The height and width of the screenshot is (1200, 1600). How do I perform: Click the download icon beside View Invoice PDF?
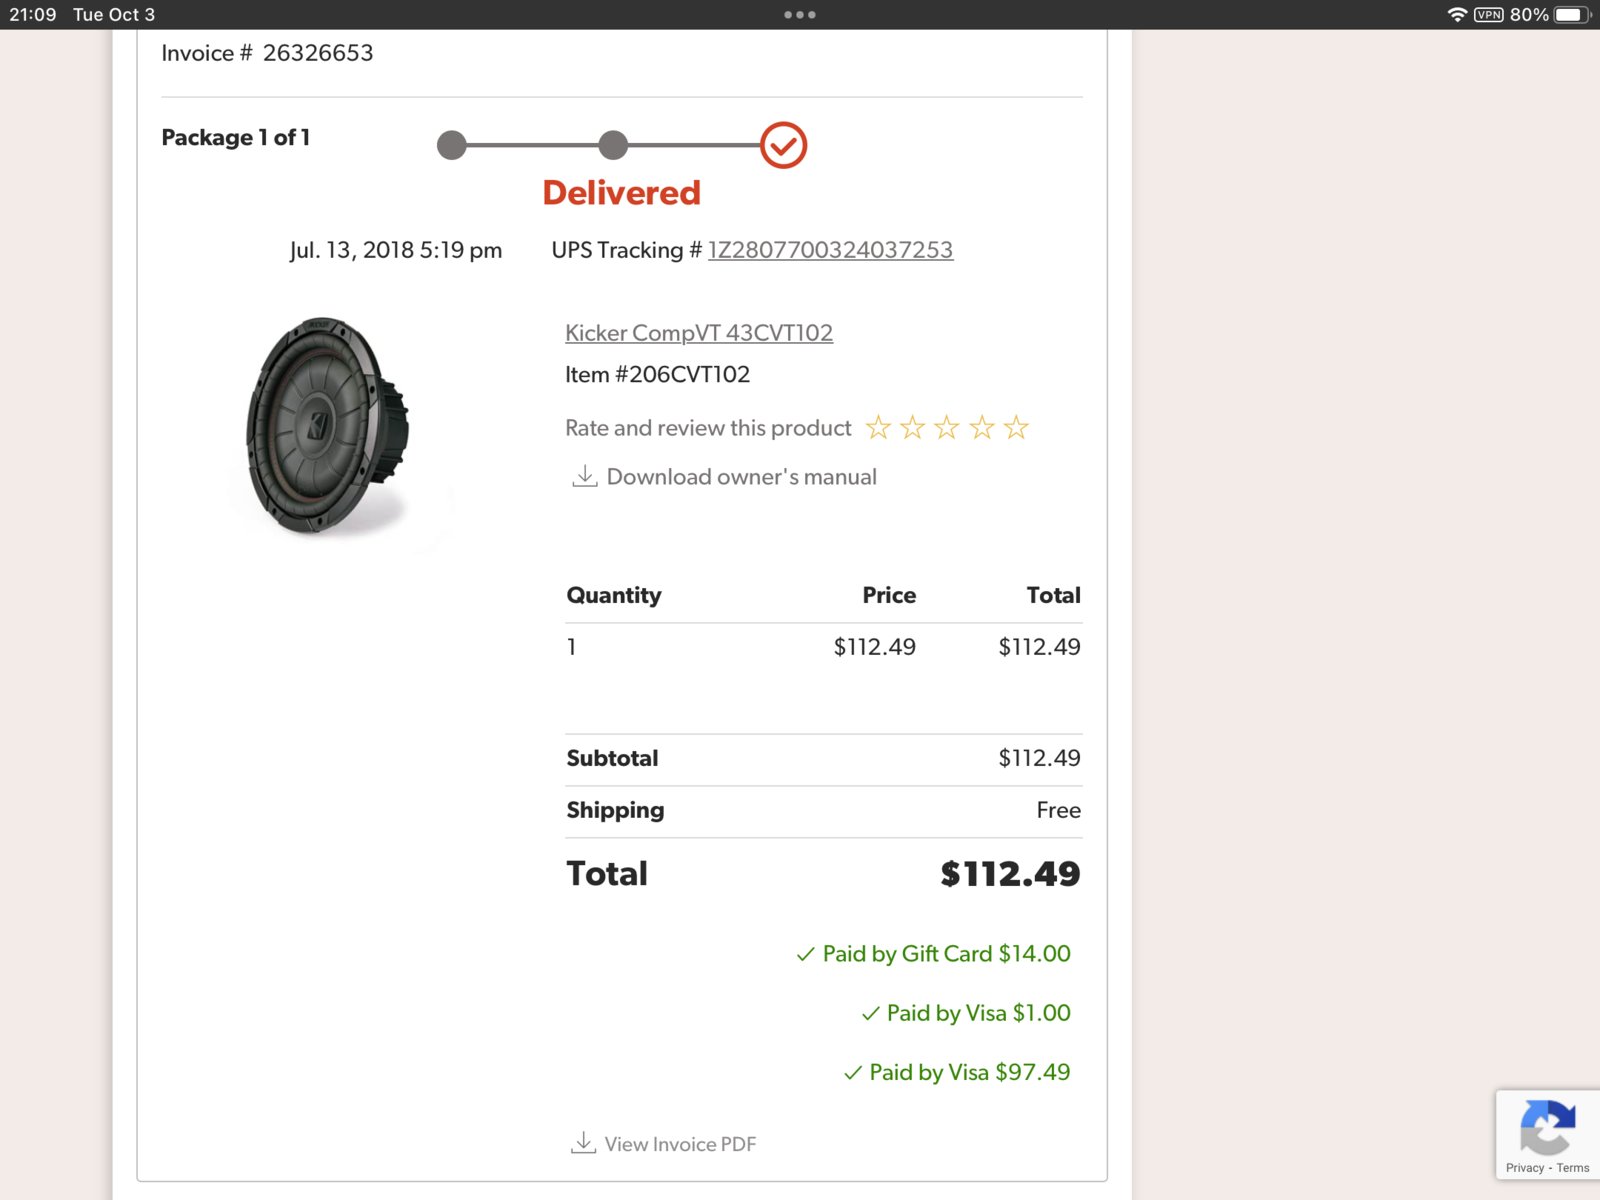tap(583, 1142)
